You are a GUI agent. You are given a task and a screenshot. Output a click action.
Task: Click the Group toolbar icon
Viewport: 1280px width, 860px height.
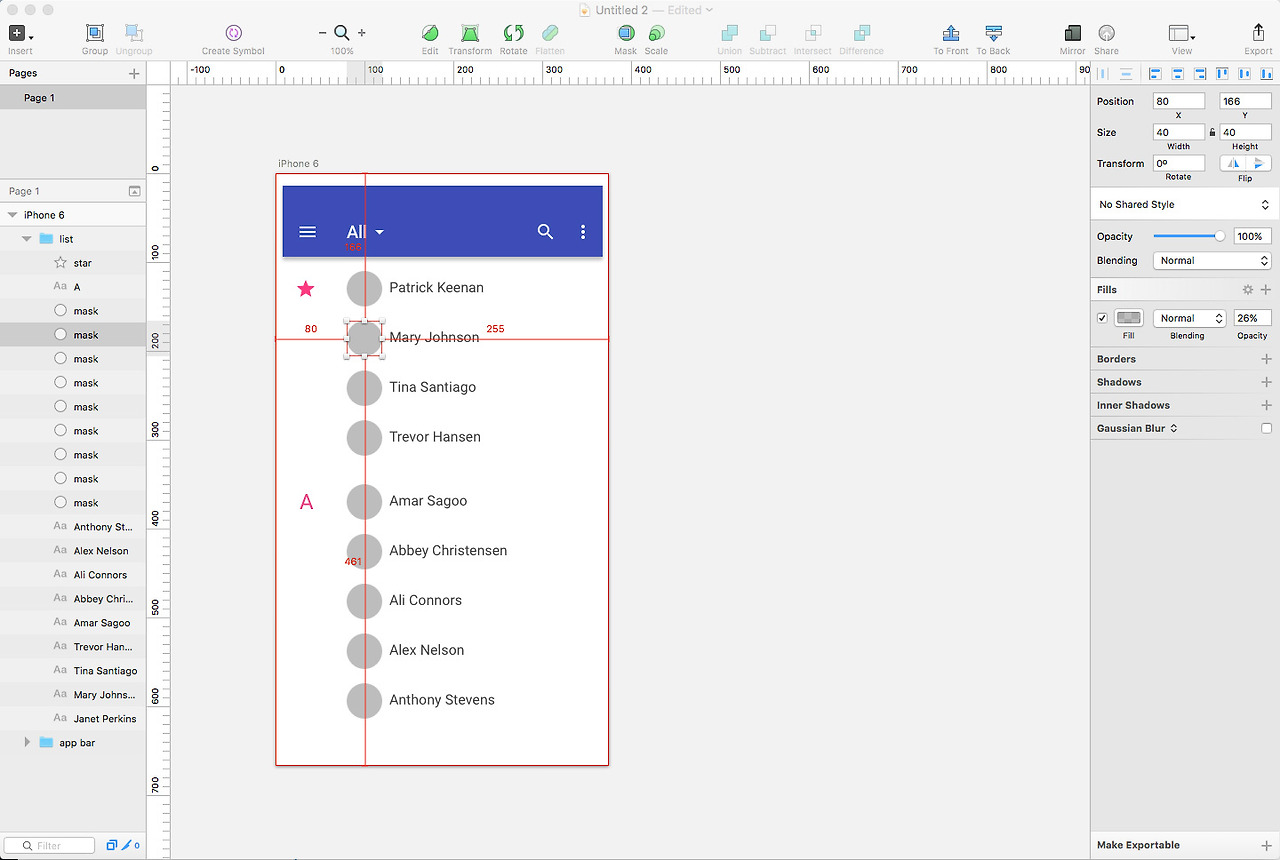point(95,33)
